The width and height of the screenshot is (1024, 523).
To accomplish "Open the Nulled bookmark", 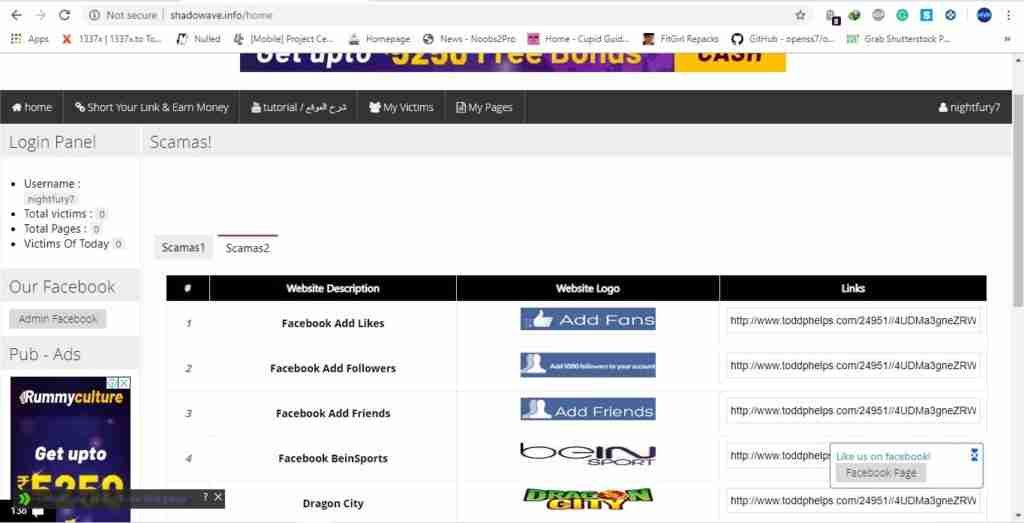I will [x=199, y=39].
